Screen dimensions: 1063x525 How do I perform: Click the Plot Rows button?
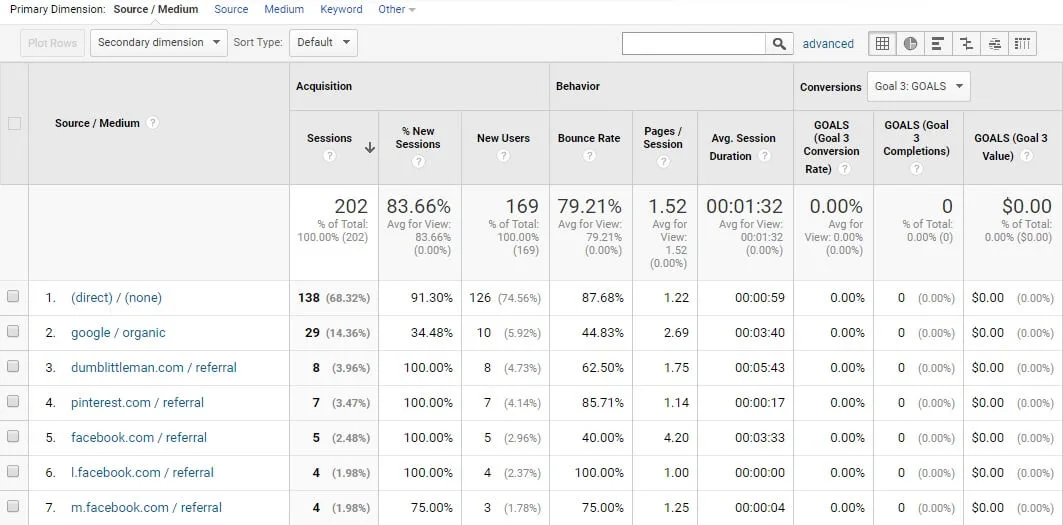point(53,43)
